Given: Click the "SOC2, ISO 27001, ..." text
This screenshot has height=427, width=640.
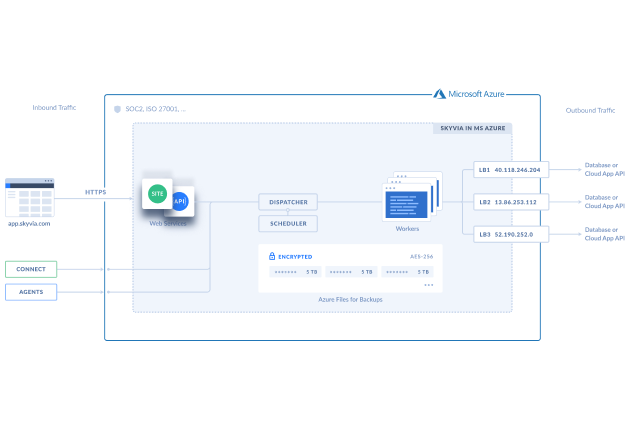Looking at the screenshot, I should point(156,109).
